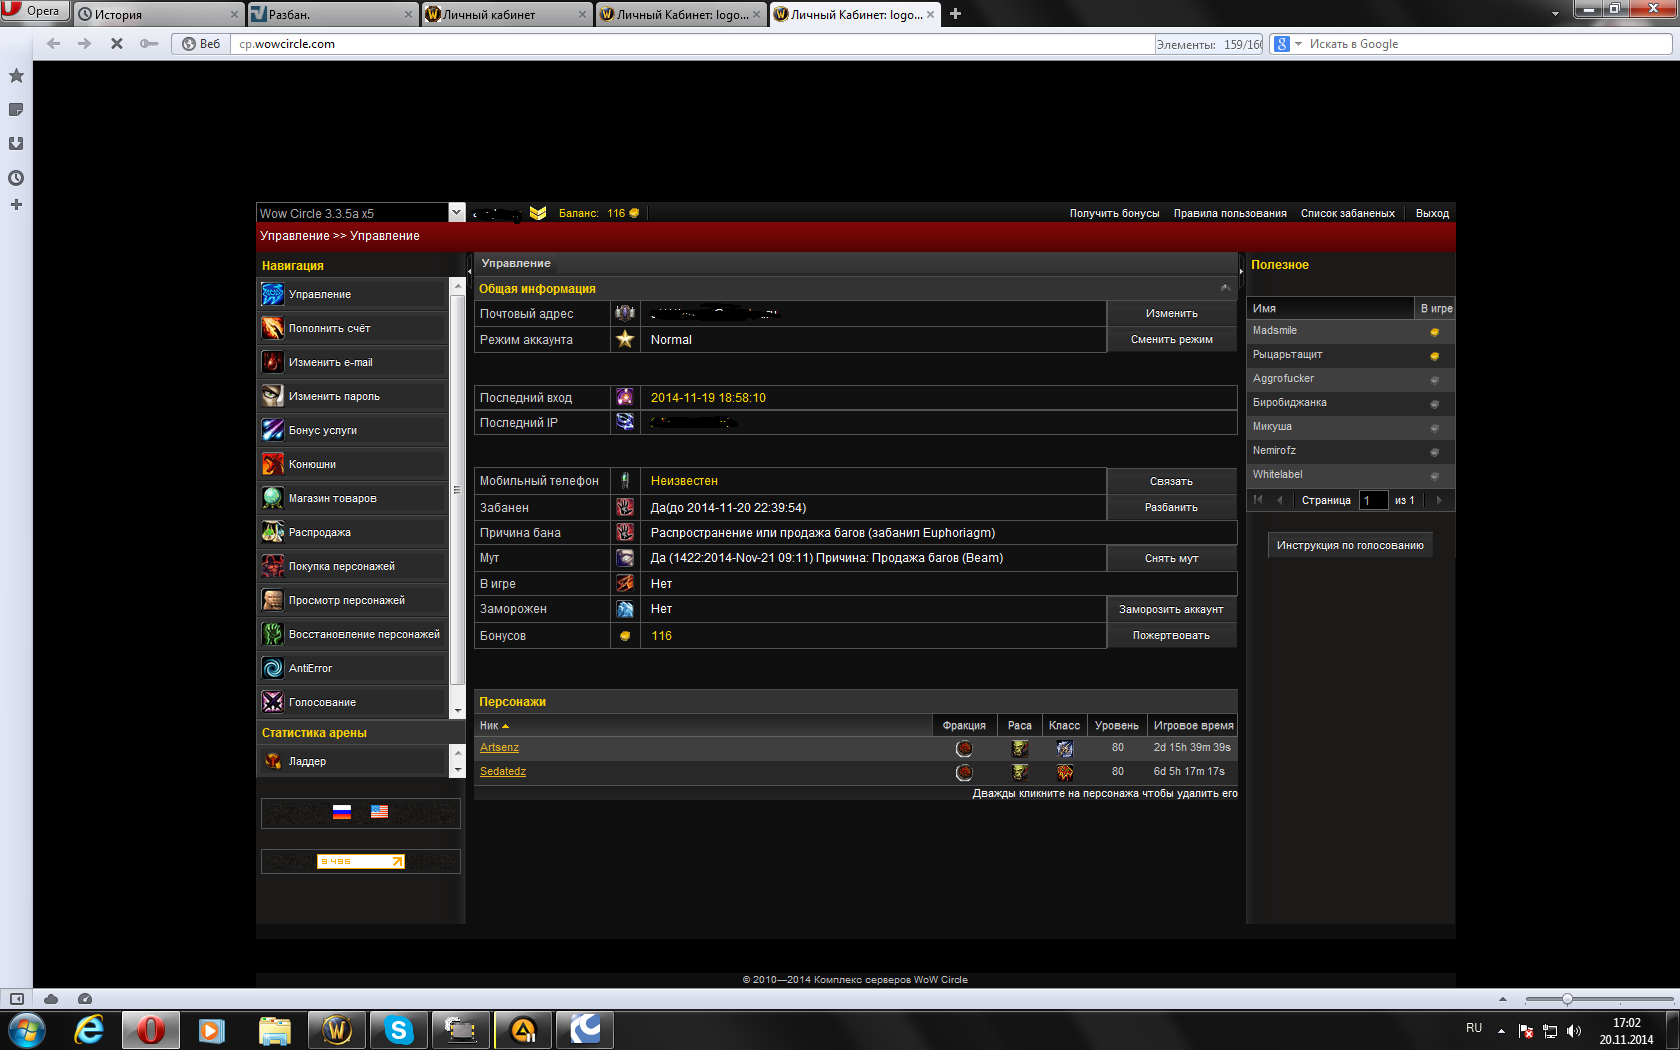Click the page number input field
The width and height of the screenshot is (1680, 1050).
click(x=1373, y=500)
